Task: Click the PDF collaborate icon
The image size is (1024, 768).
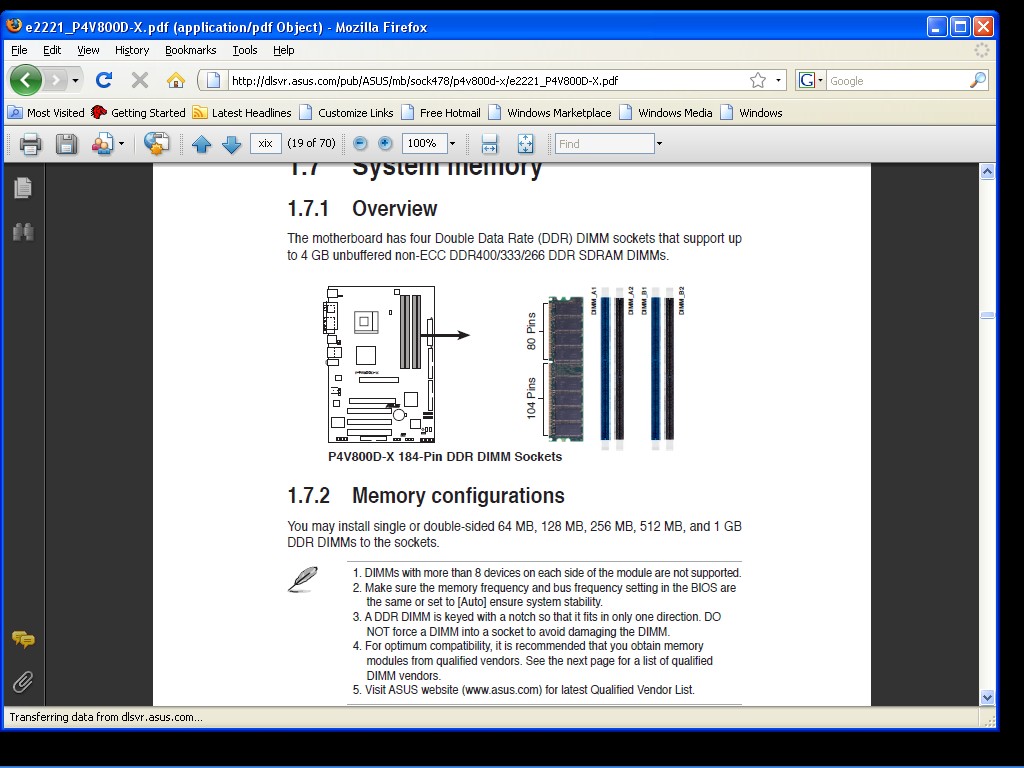Action: coord(102,144)
